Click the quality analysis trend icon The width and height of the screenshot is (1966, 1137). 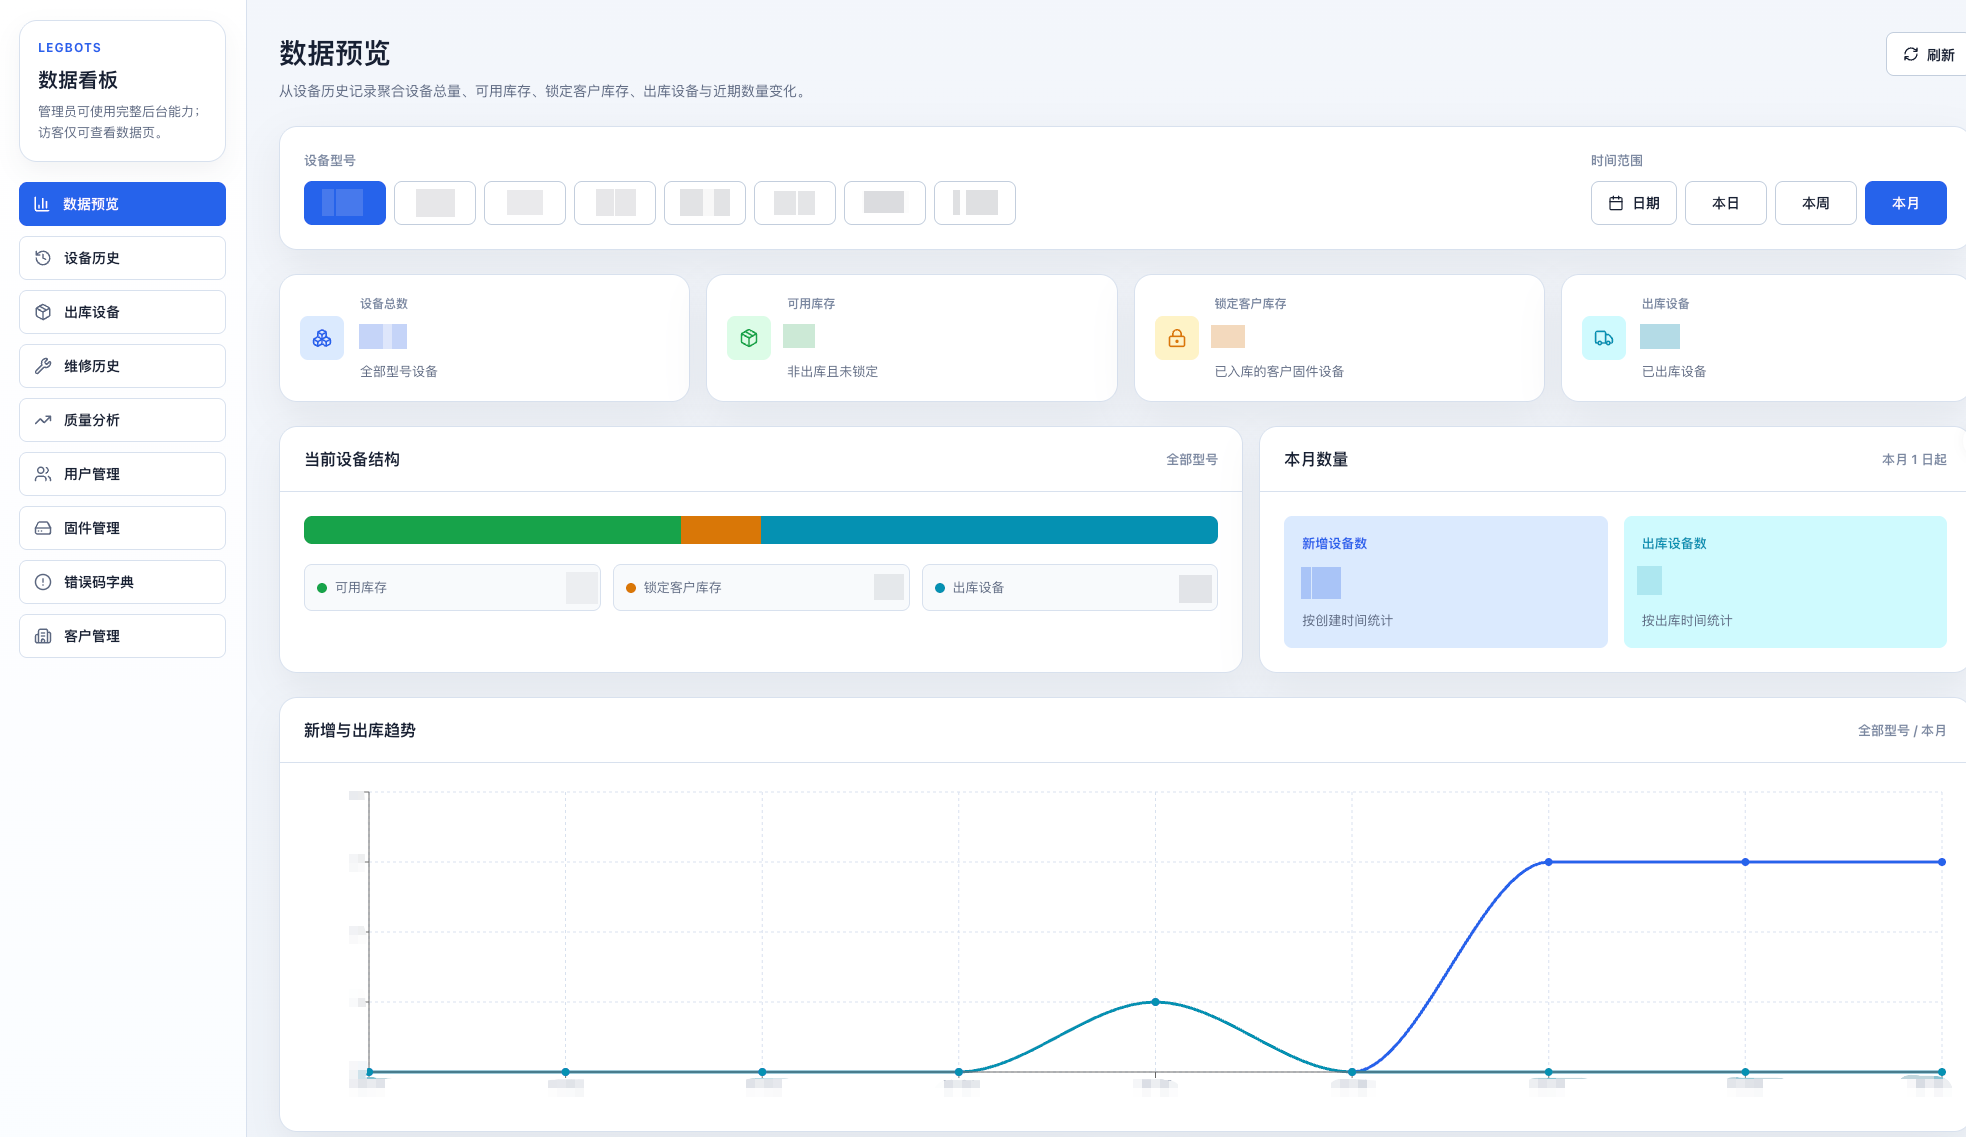pyautogui.click(x=43, y=420)
